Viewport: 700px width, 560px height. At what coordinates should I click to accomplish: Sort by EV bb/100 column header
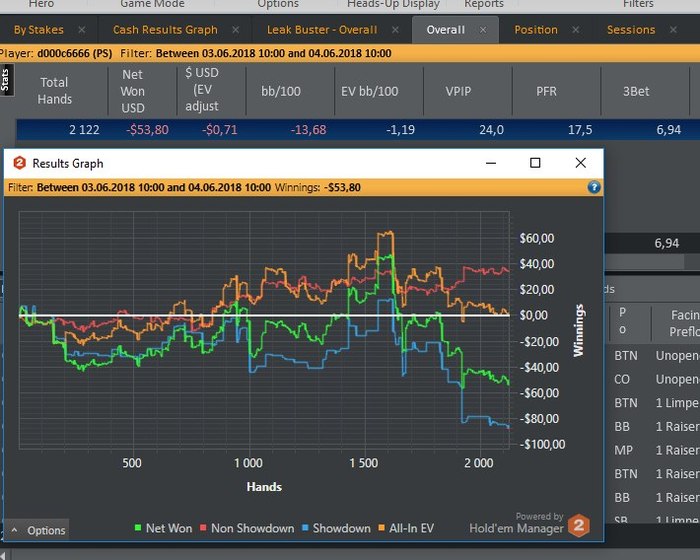coord(369,91)
